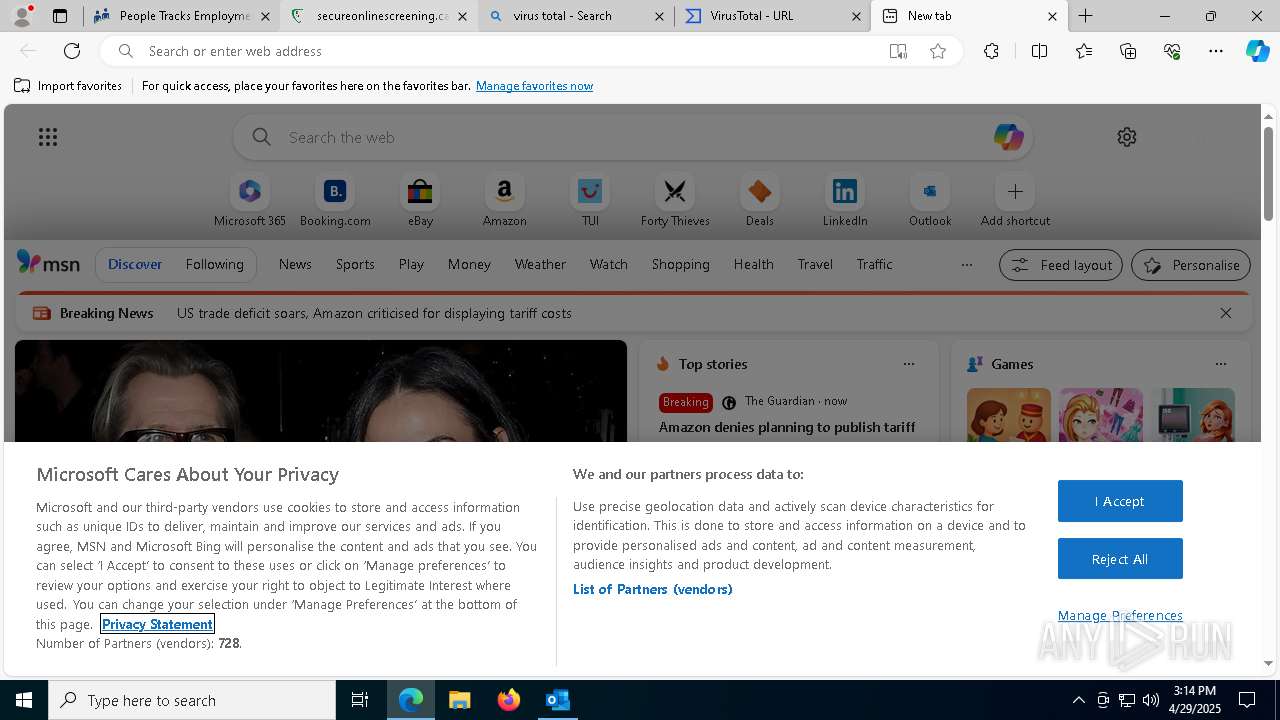Expand more MSN nav categories ellipsis
This screenshot has width=1280, height=720.
[x=966, y=265]
